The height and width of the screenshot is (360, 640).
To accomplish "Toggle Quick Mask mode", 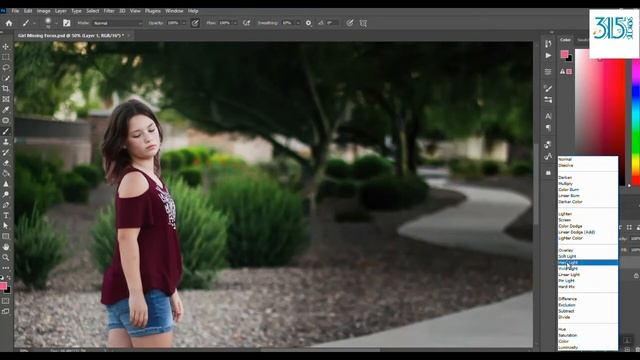I will tap(6, 301).
